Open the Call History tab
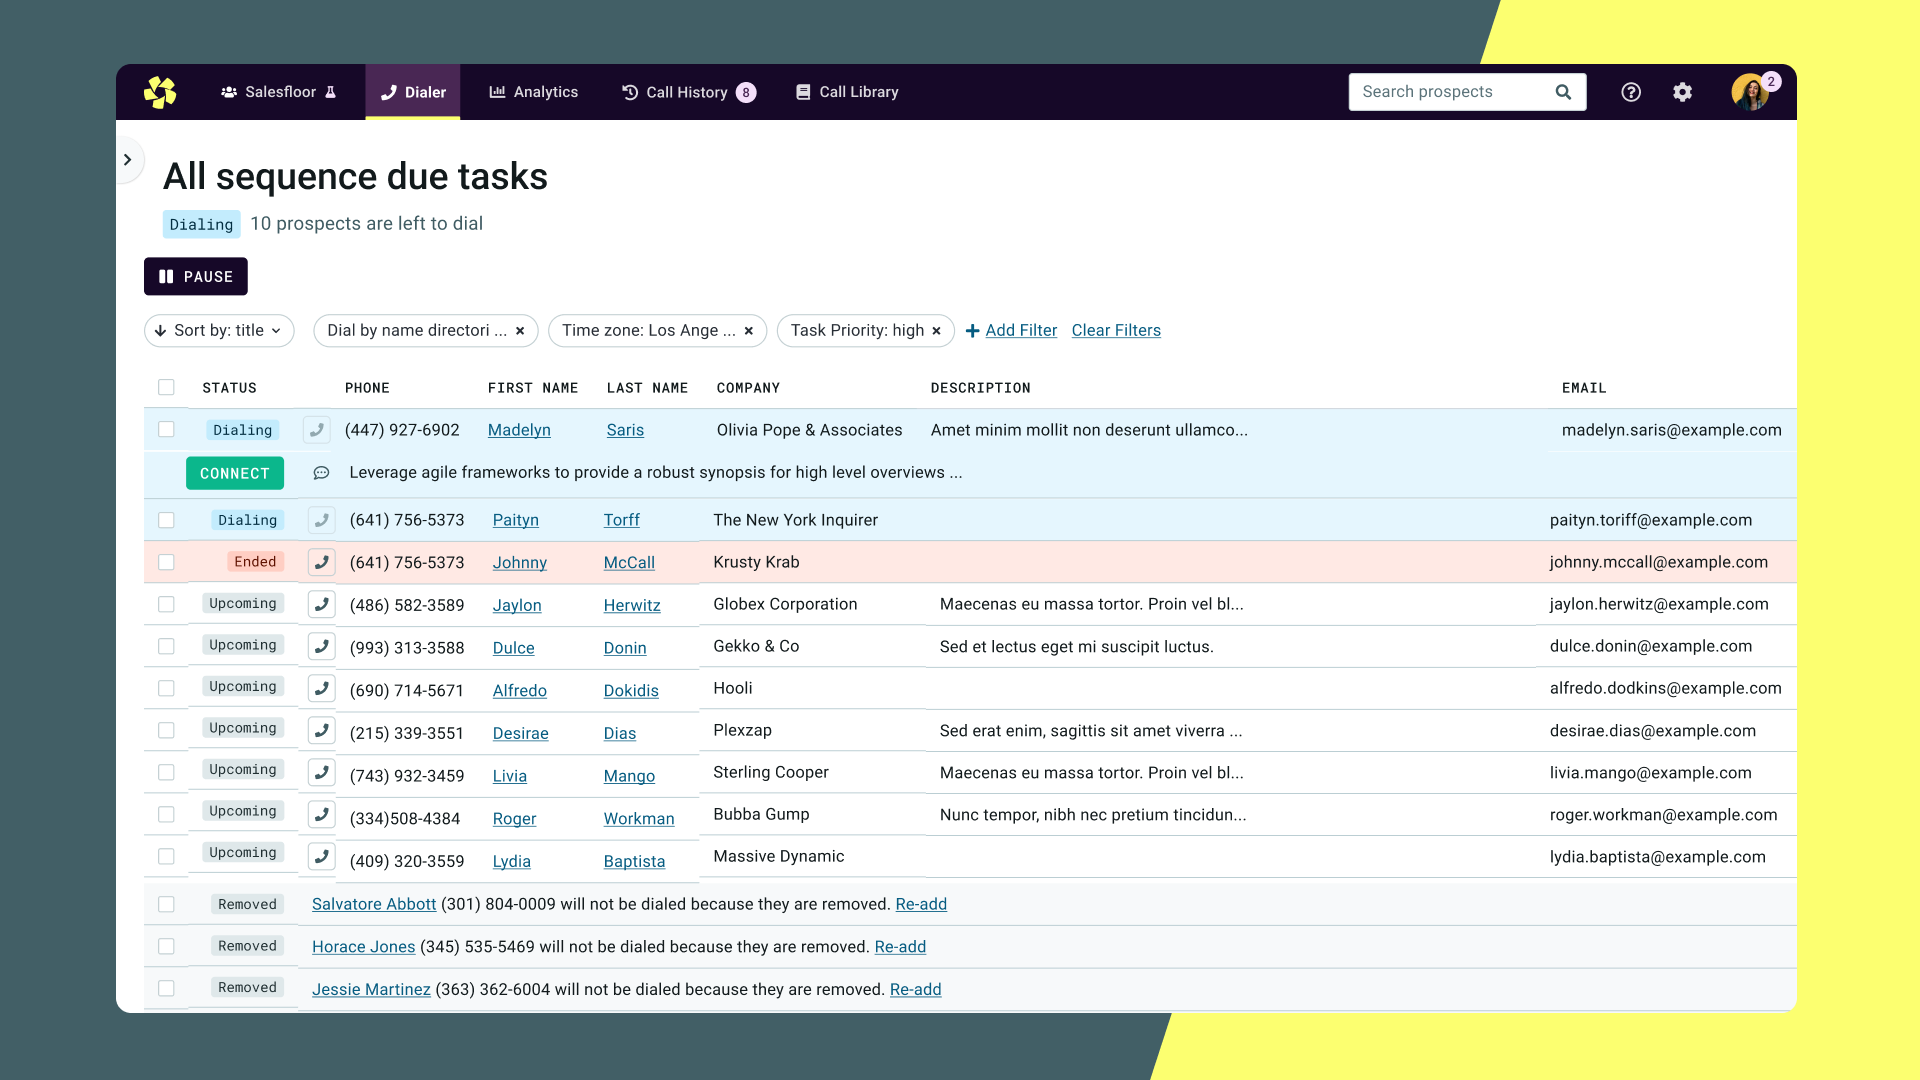 point(688,92)
